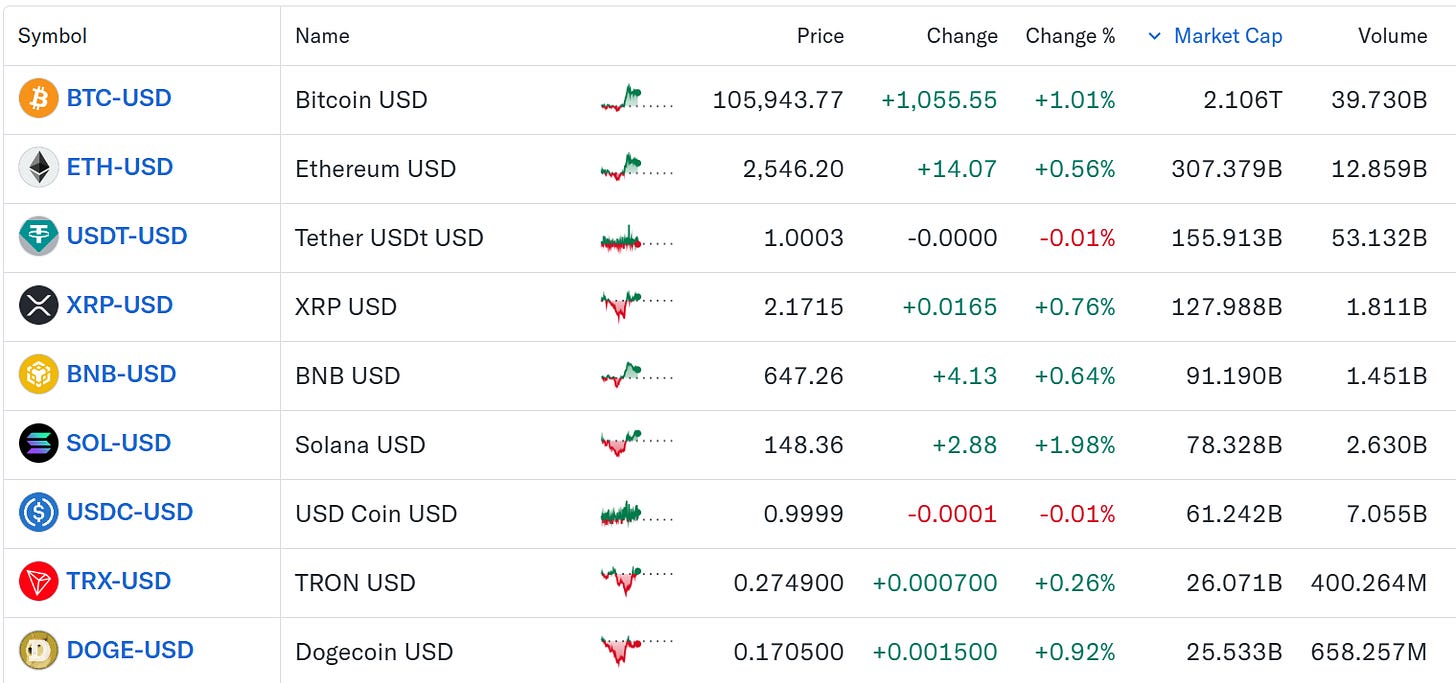Open the SOL-USD ticker link
Screen dimensions: 1456x683
(119, 443)
